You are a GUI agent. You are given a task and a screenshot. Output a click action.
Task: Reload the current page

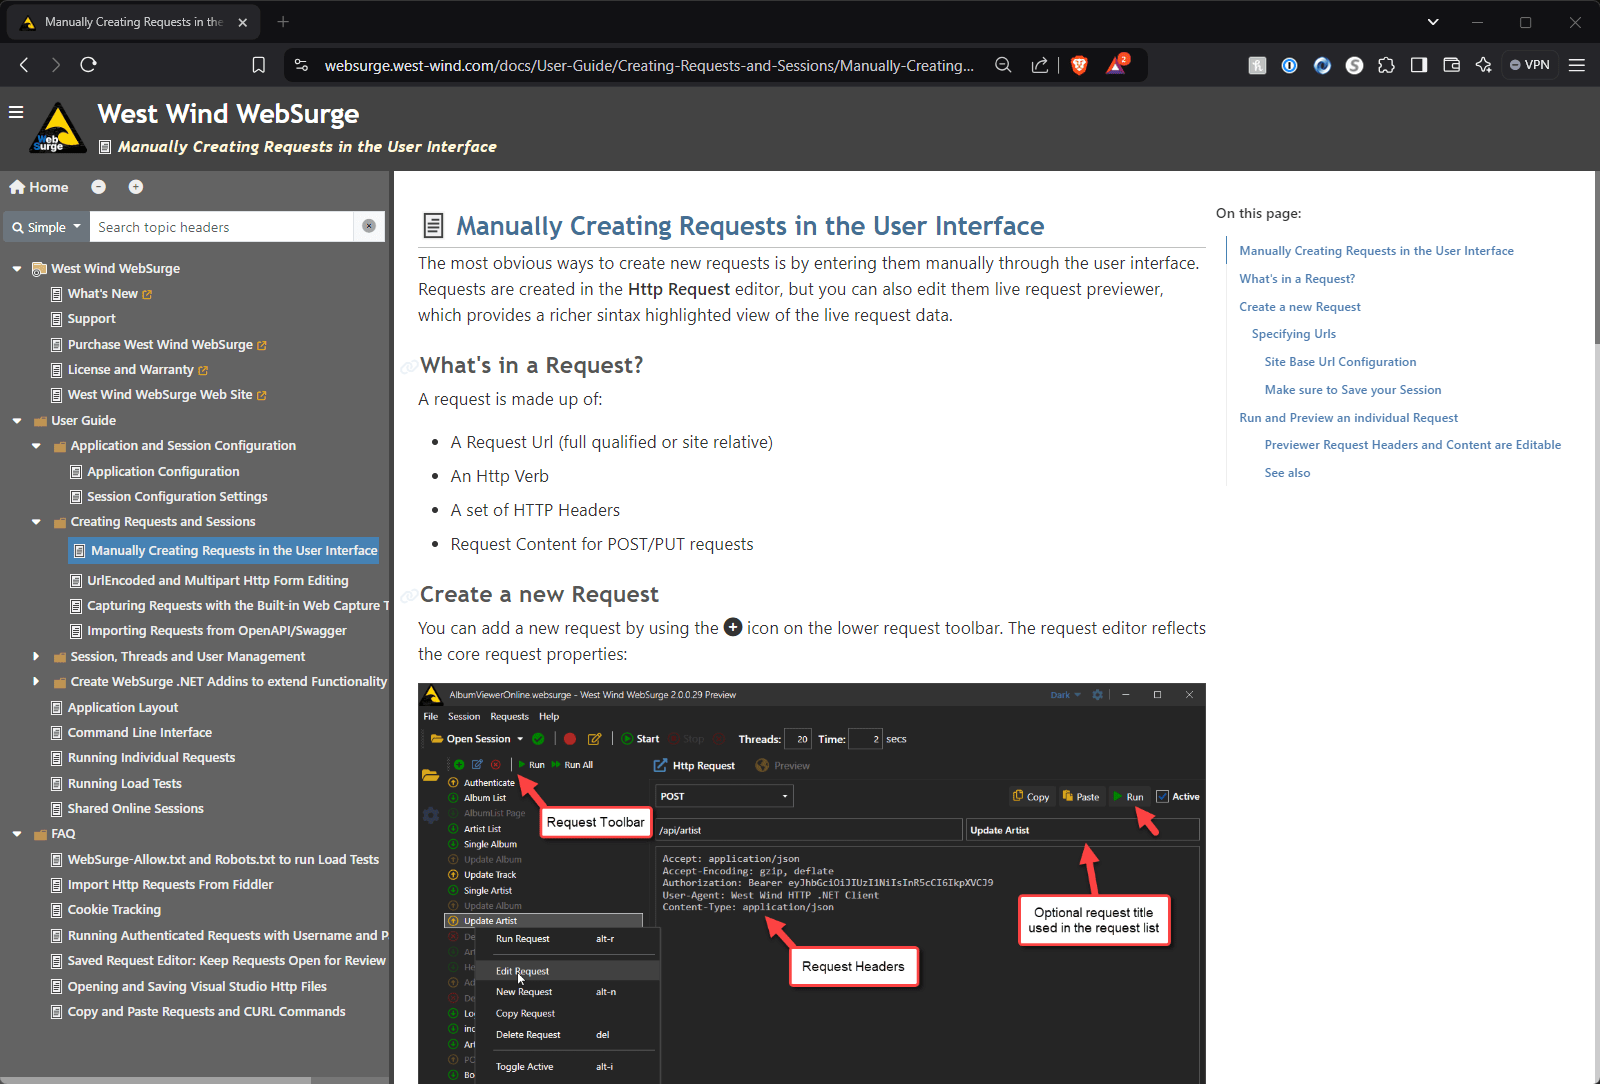(88, 65)
